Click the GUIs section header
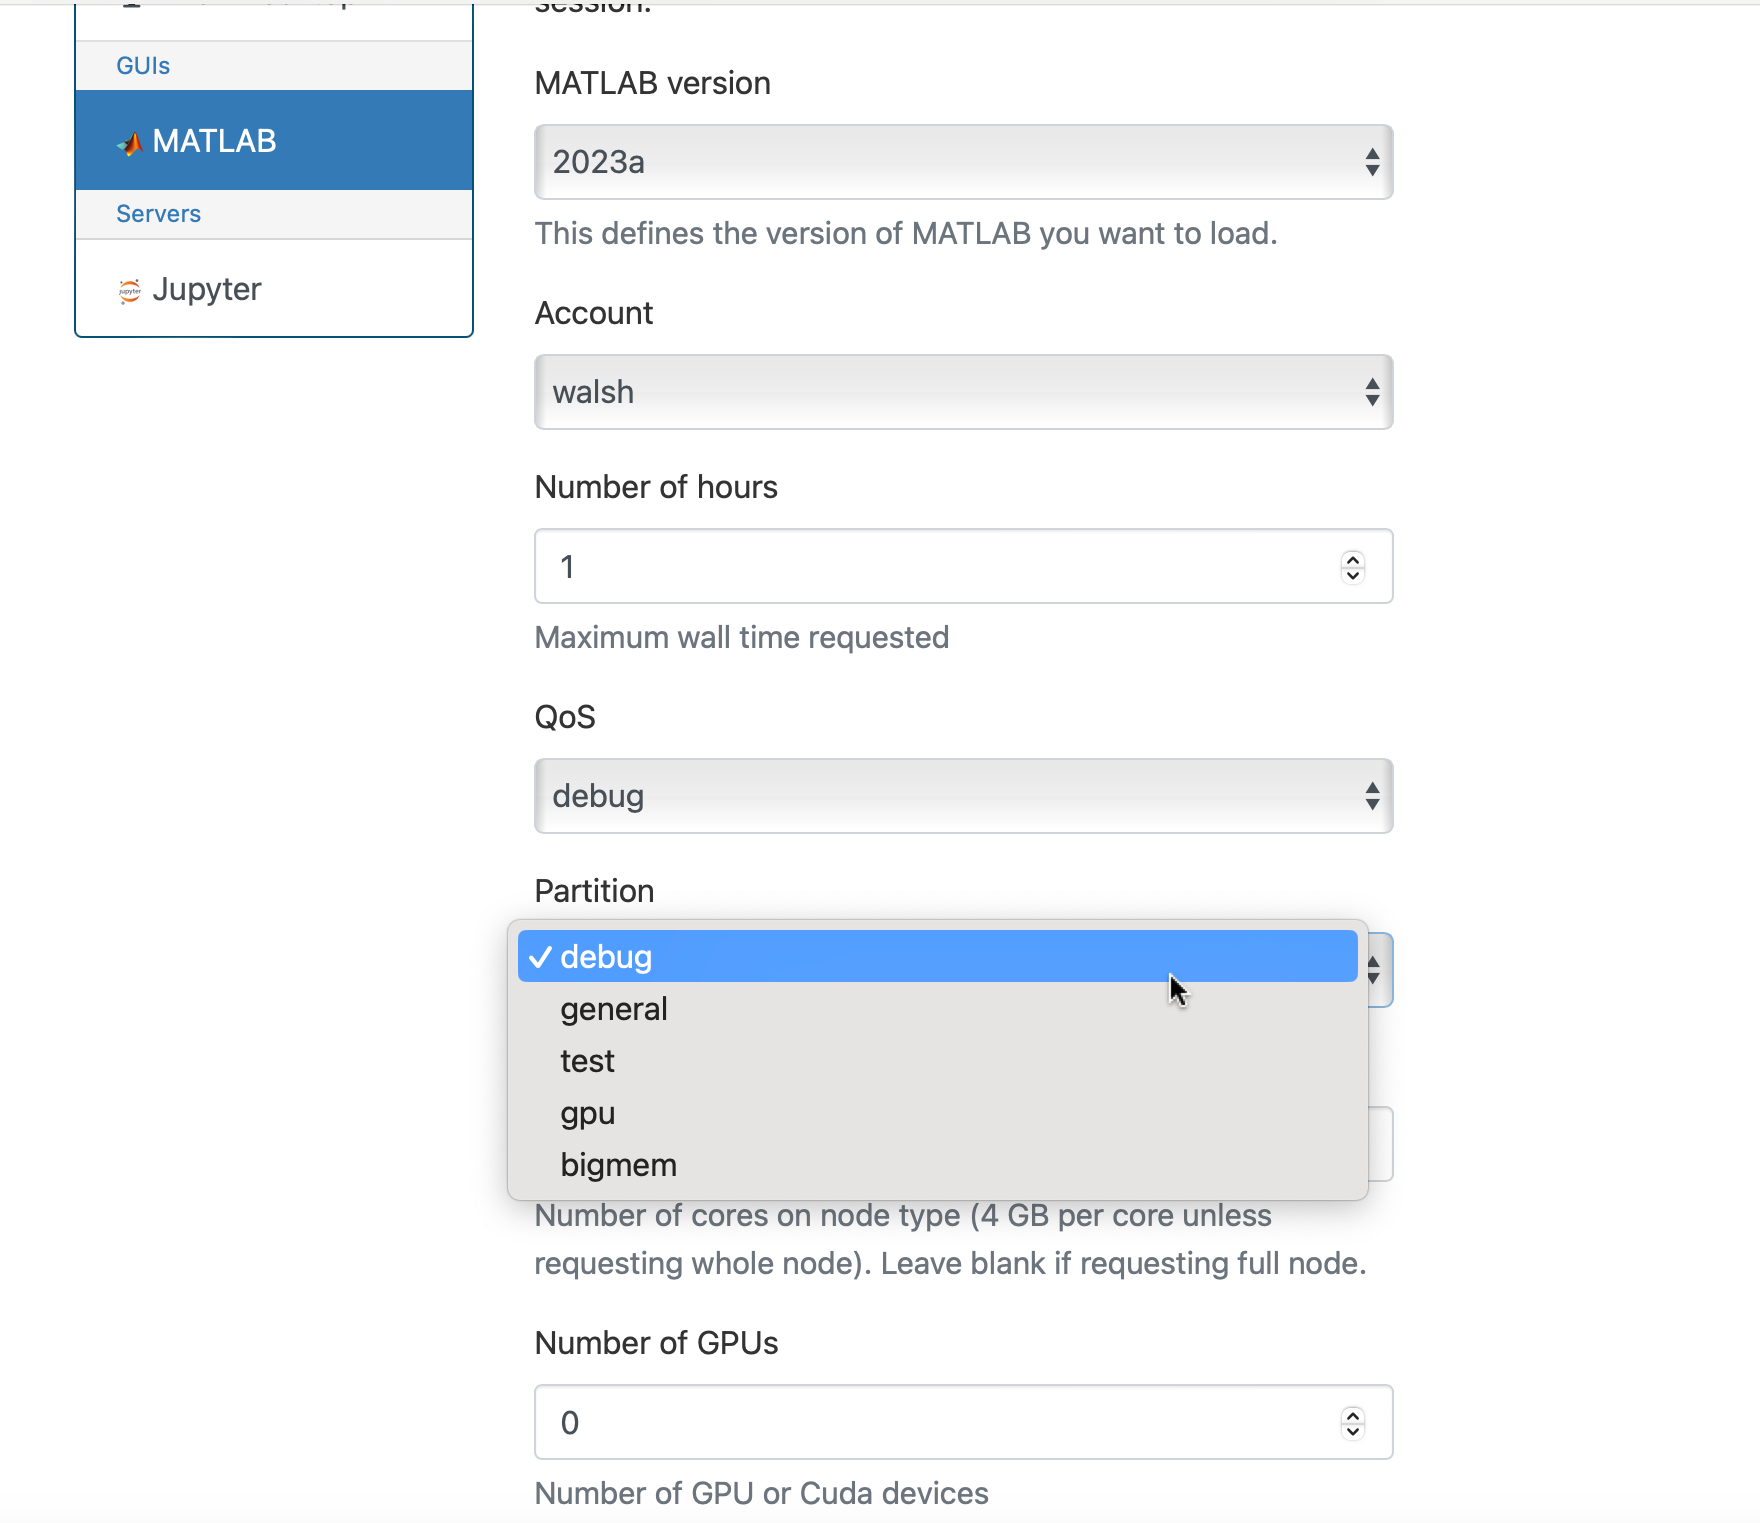Image resolution: width=1760 pixels, height=1523 pixels. point(143,66)
